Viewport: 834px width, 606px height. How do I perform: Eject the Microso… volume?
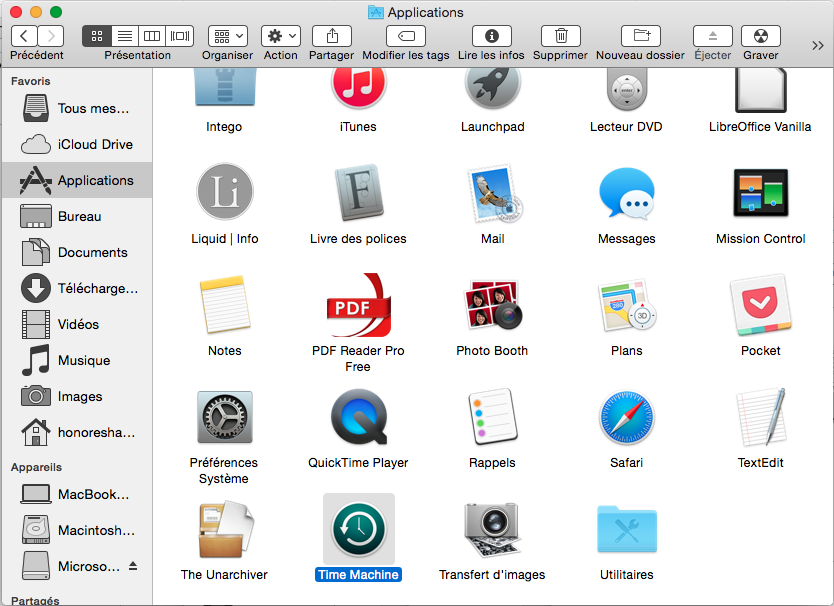coord(133,566)
